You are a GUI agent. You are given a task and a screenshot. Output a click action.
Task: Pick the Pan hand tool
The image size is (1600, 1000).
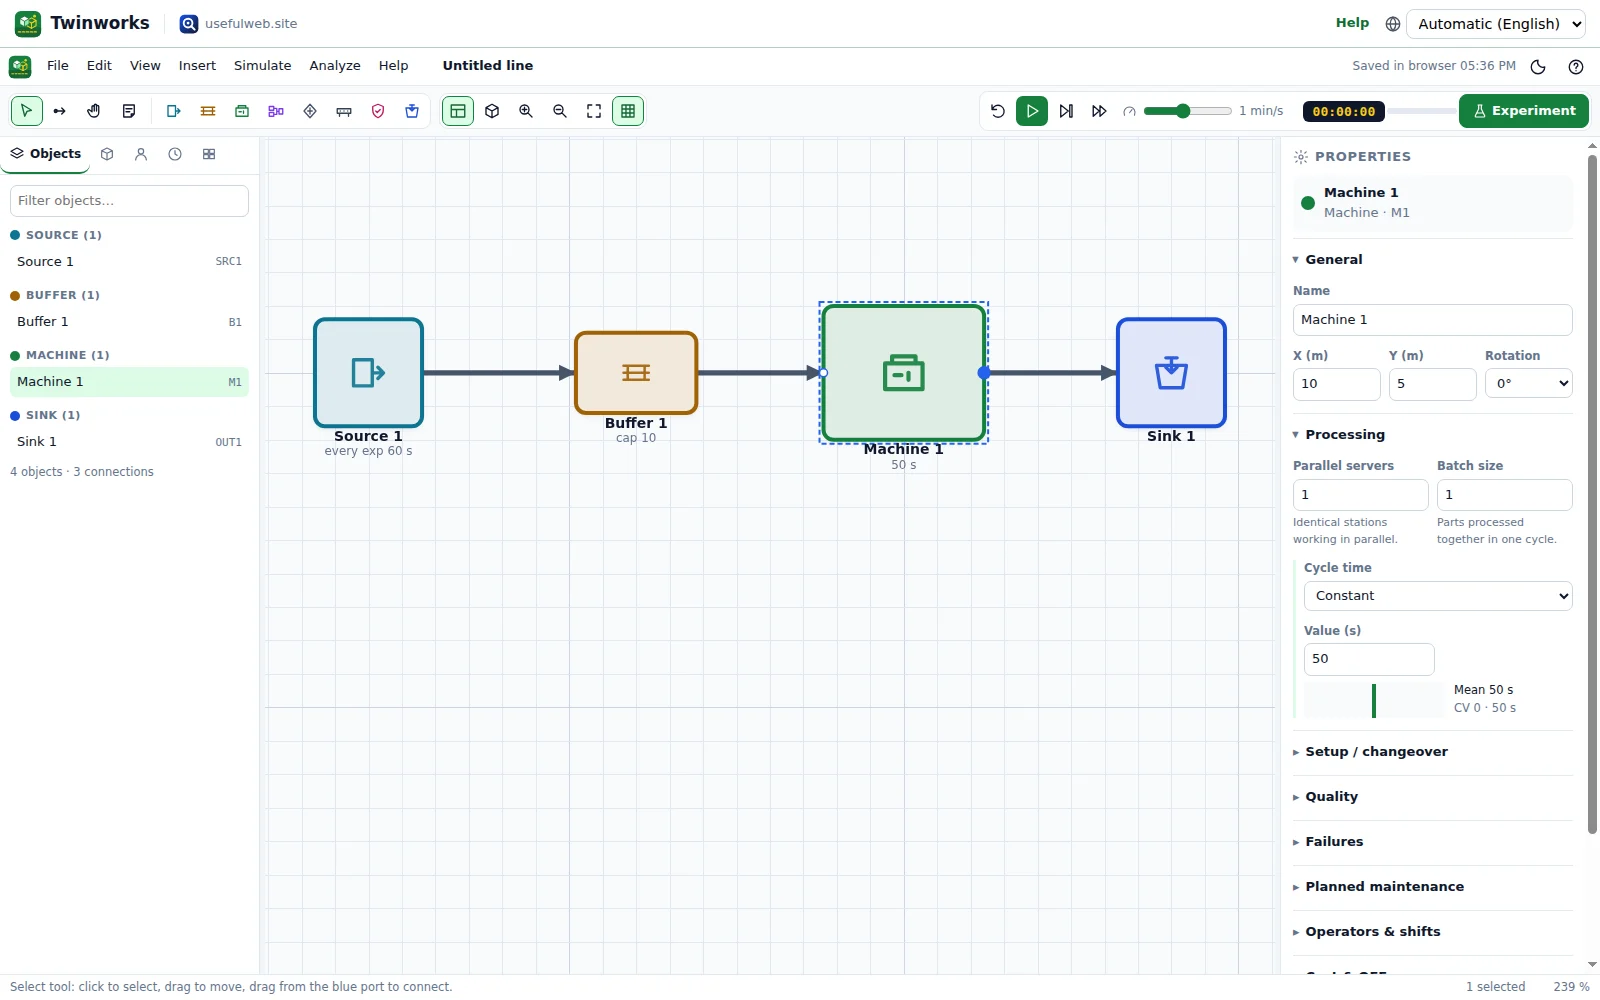[x=94, y=111]
